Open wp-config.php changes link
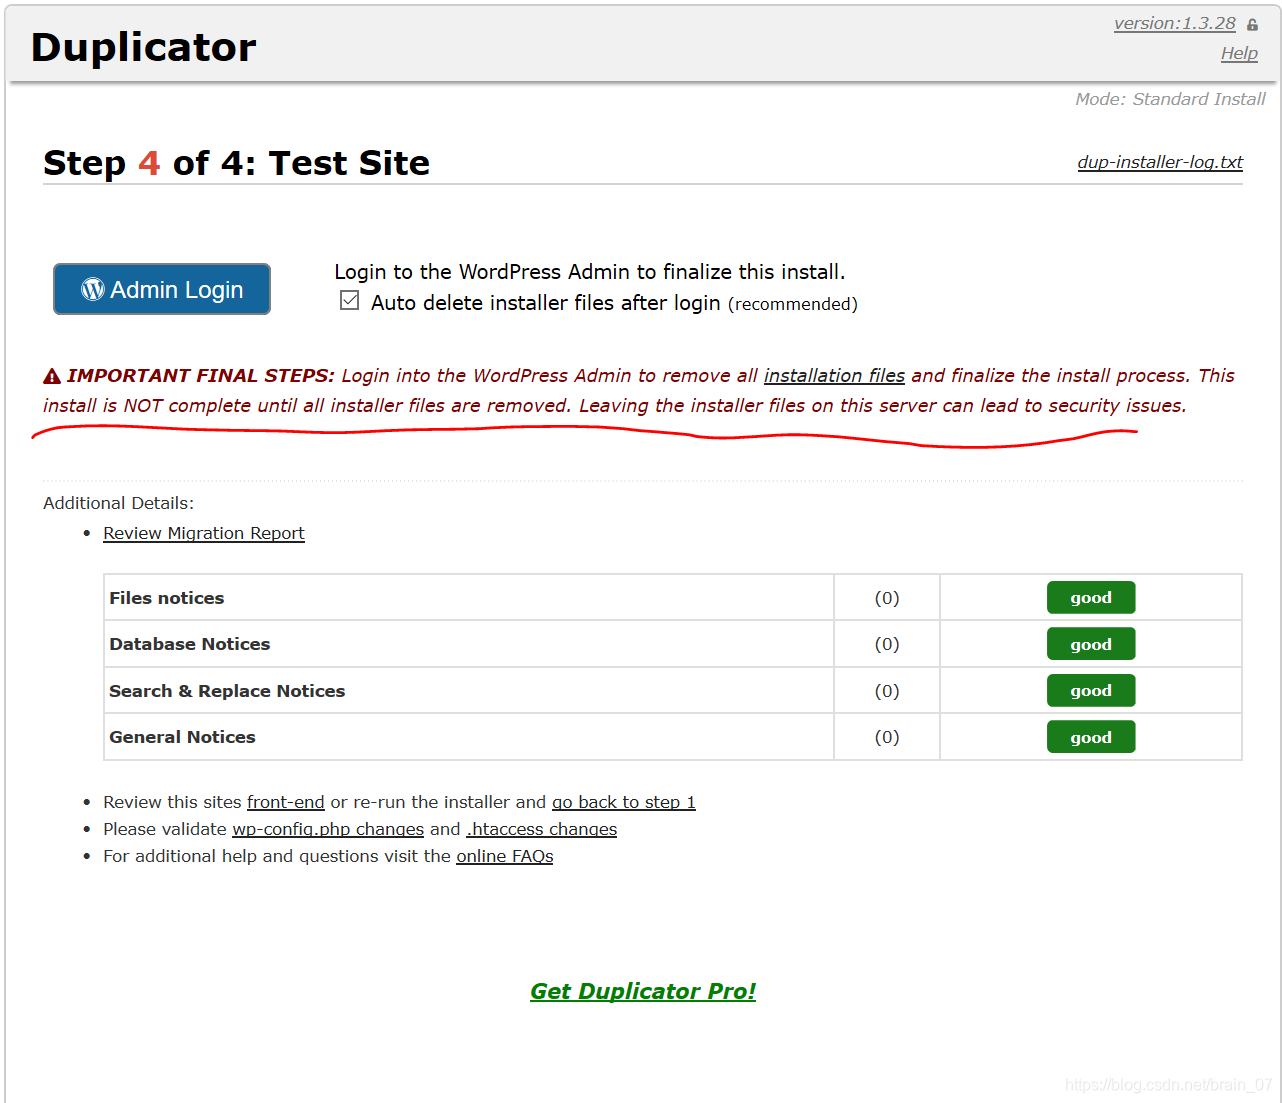Viewport: 1282px width, 1103px height. (328, 829)
